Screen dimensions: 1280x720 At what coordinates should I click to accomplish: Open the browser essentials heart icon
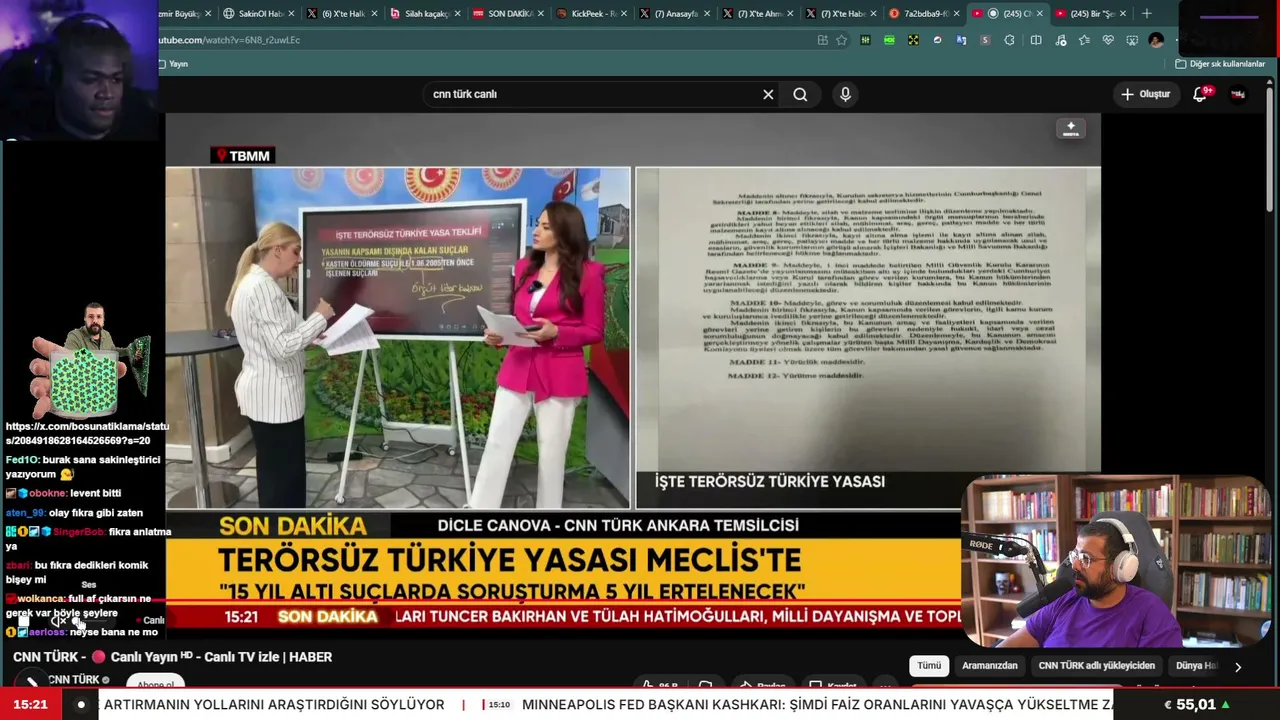point(1108,40)
